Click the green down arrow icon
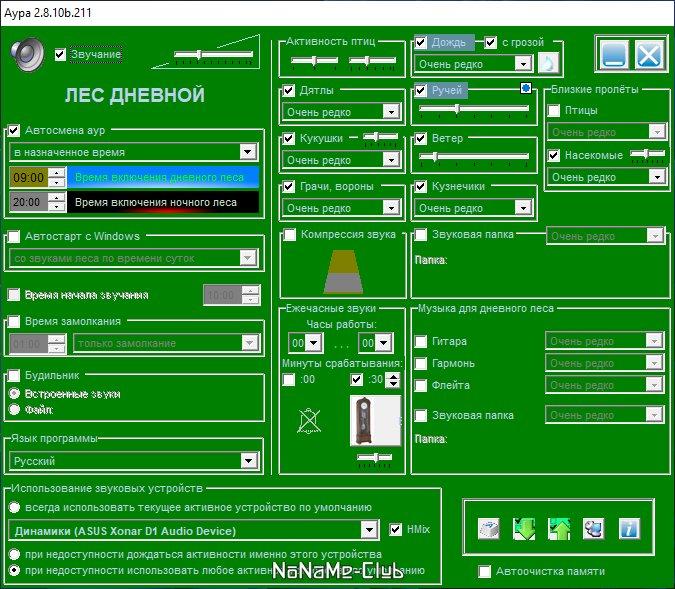The width and height of the screenshot is (675, 589). 524,529
